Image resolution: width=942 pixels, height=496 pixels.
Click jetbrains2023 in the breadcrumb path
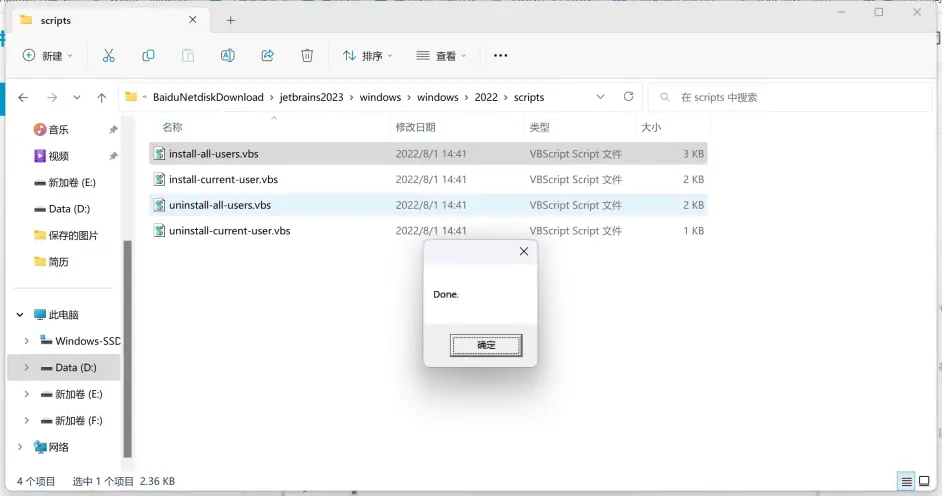point(311,97)
